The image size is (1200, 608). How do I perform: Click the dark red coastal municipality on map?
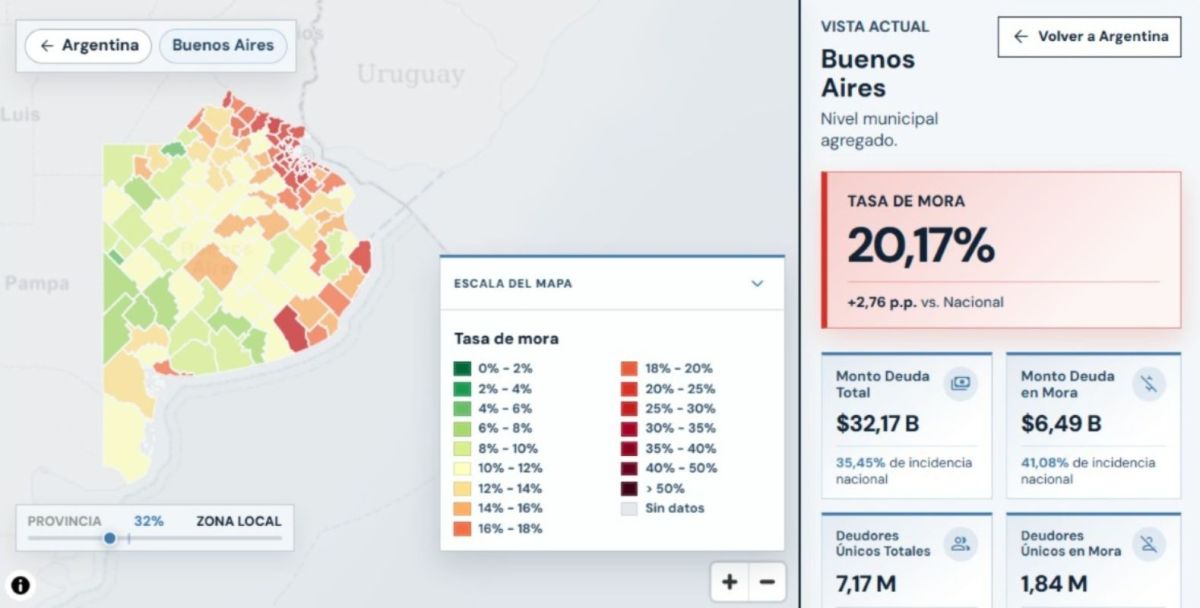coord(289,327)
